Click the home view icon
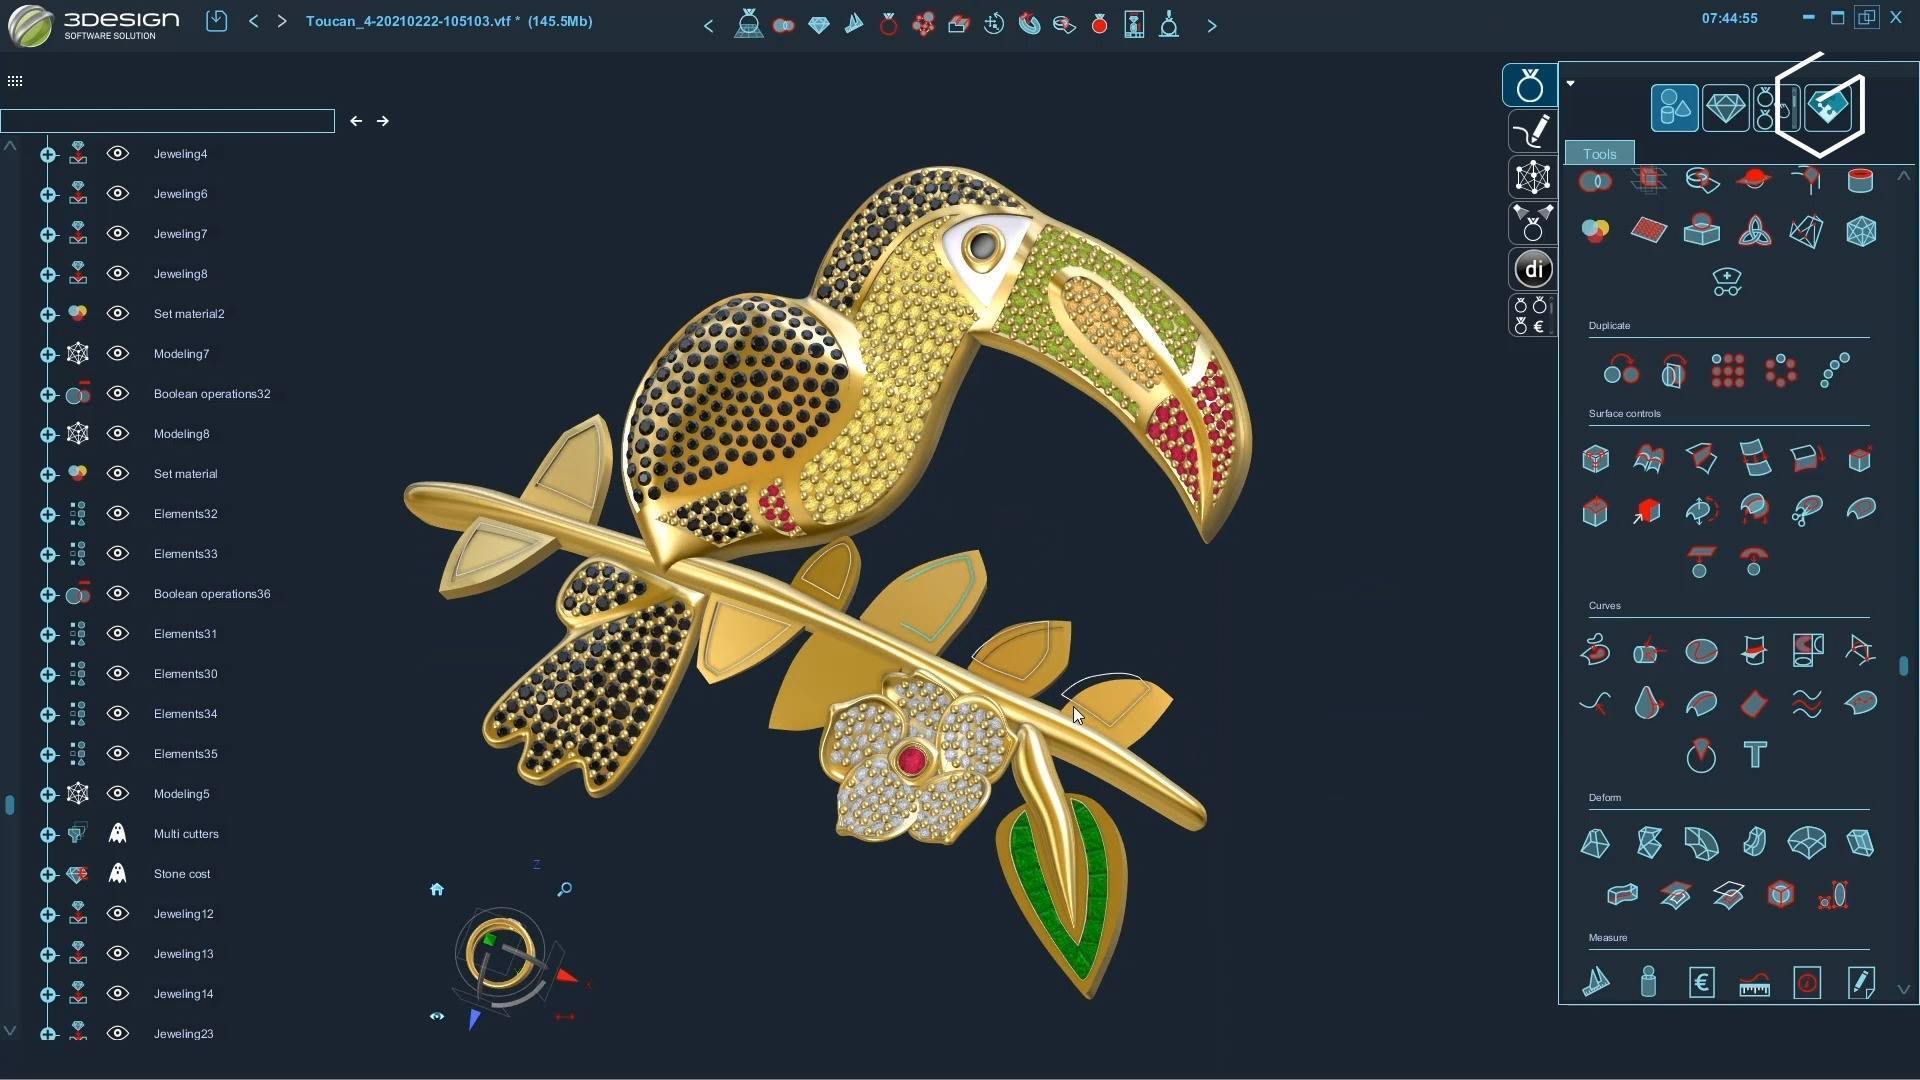The width and height of the screenshot is (1920, 1080). (x=436, y=889)
